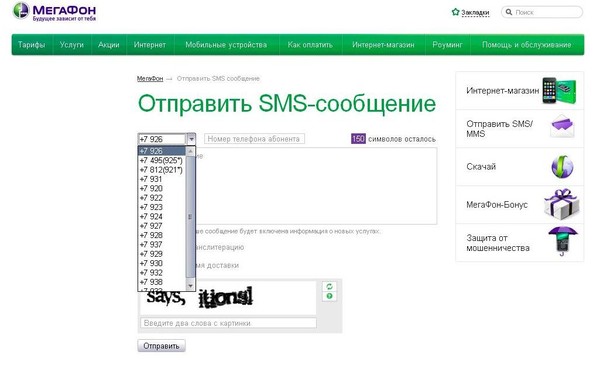This screenshot has height=386, width=600.
Task: Pick prefix +7 927
Action: 162,226
